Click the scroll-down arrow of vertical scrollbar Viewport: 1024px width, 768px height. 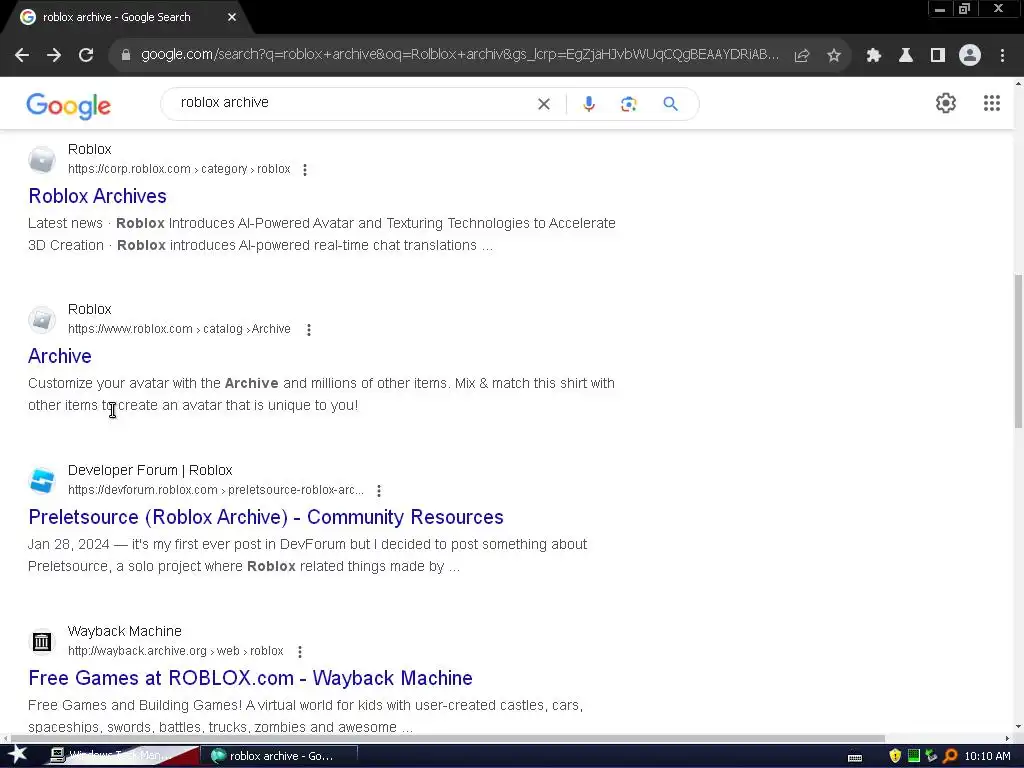coord(1018,727)
